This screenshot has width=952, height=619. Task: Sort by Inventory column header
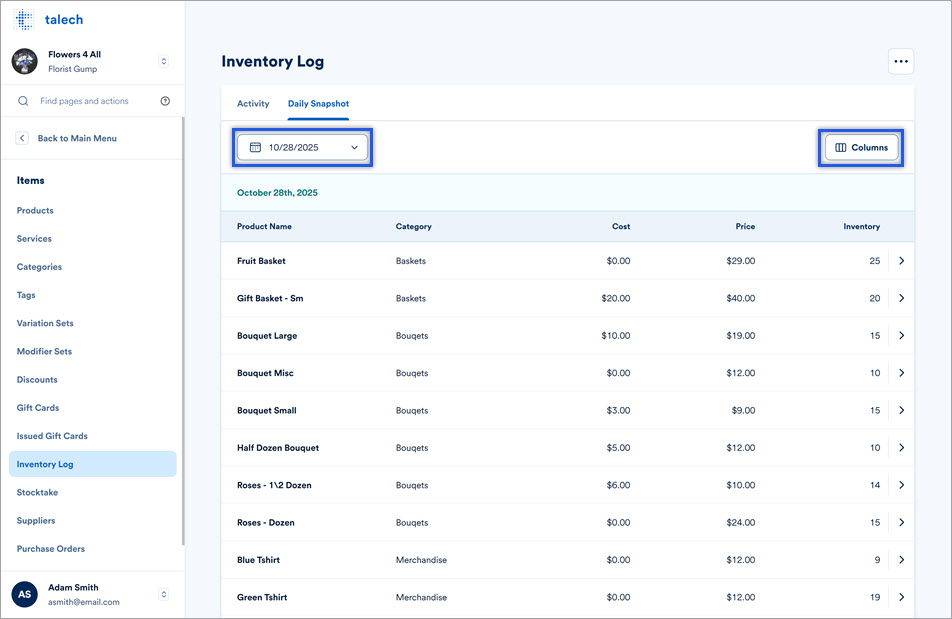pyautogui.click(x=861, y=226)
